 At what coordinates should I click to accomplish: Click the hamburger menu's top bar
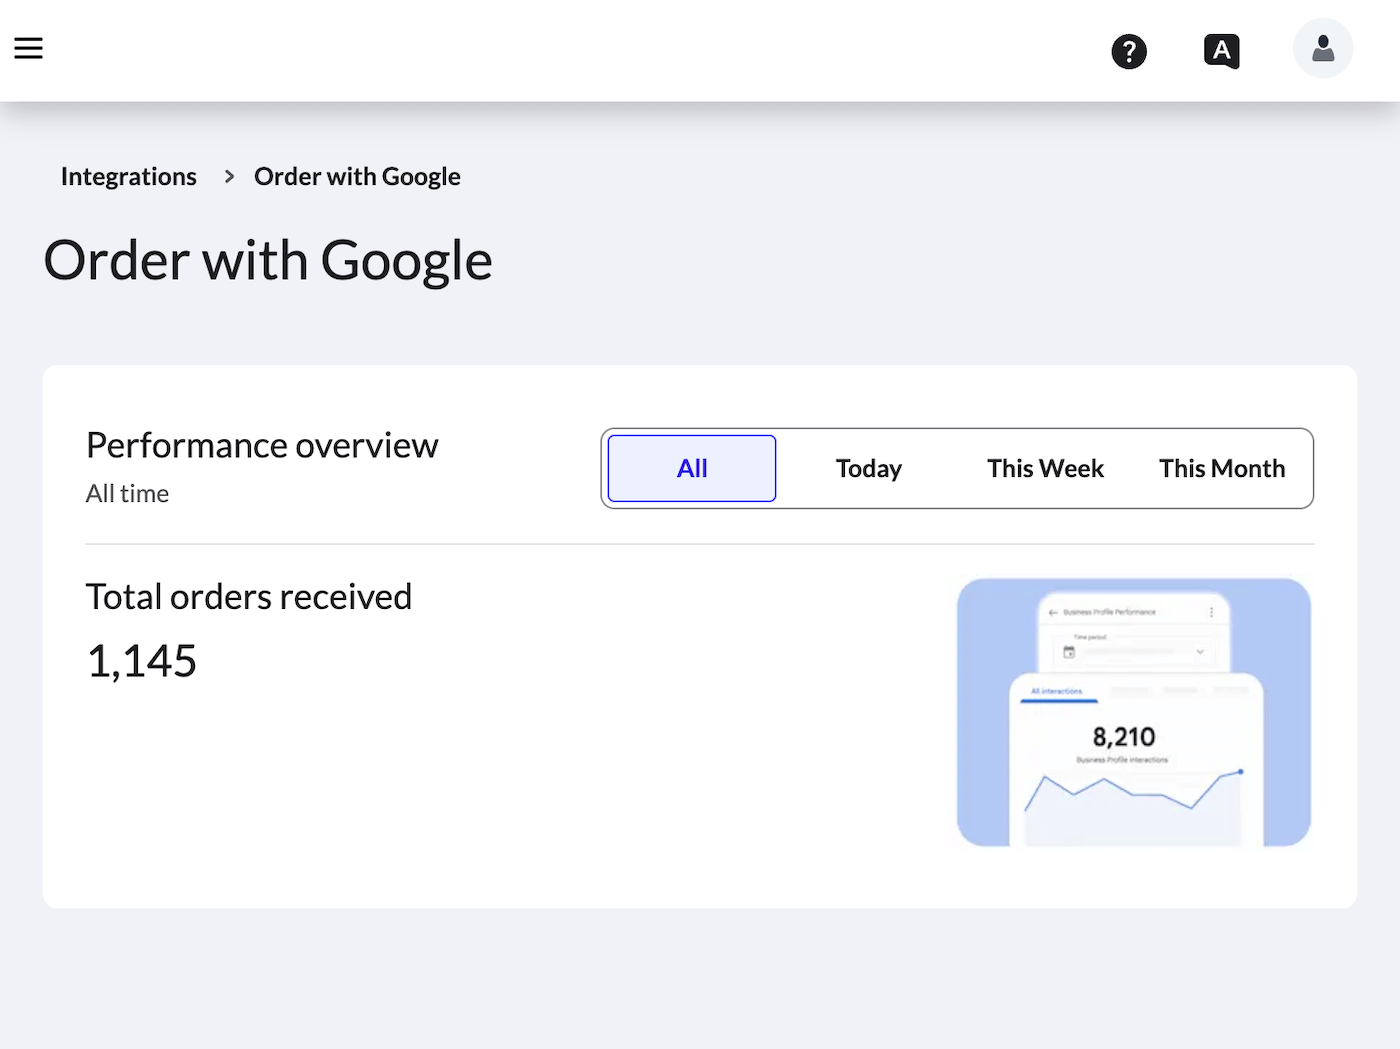(x=28, y=38)
